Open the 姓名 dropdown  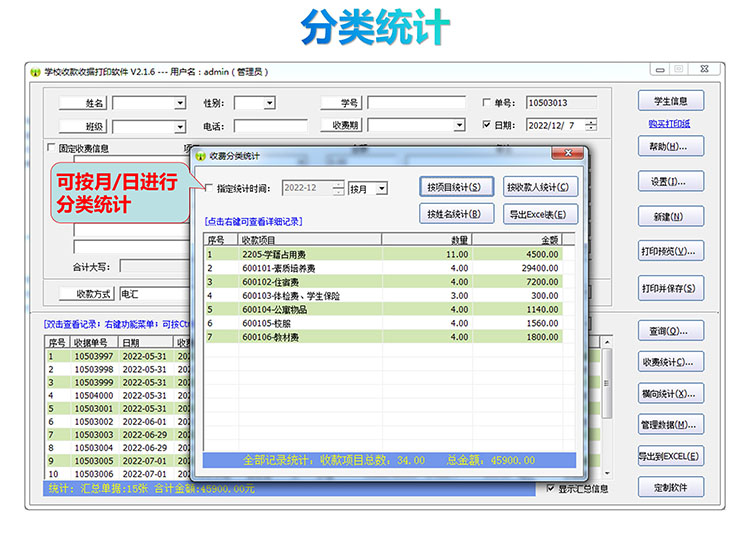pyautogui.click(x=180, y=103)
